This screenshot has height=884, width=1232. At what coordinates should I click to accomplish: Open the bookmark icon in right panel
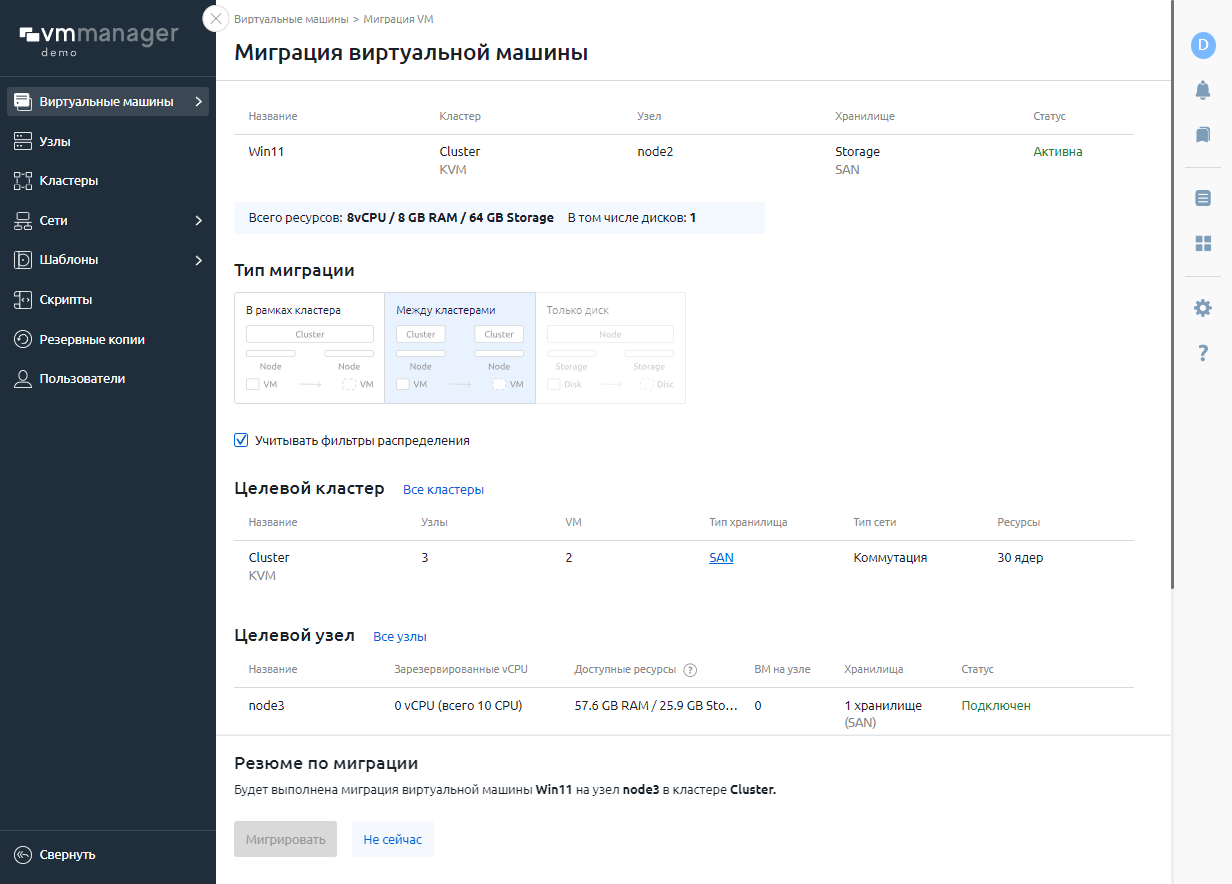[x=1203, y=134]
